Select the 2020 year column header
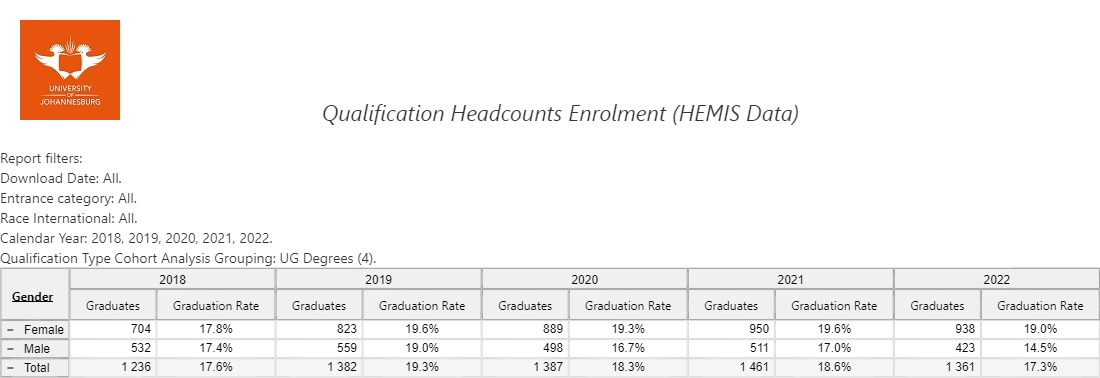Screen dimensions: 1100x378 pyautogui.click(x=584, y=278)
